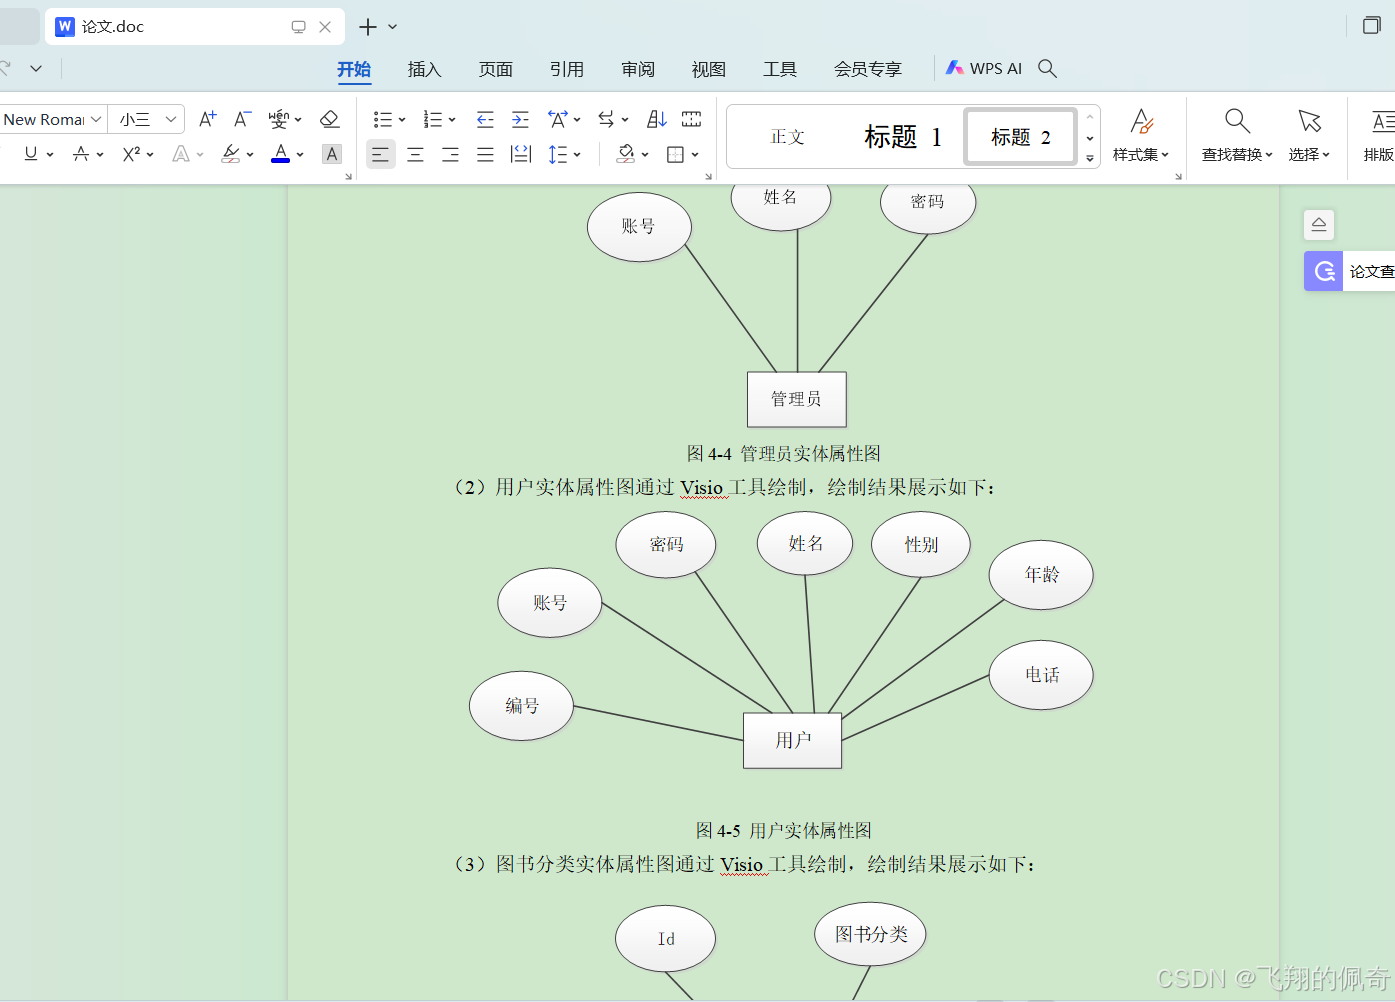Image resolution: width=1395 pixels, height=1002 pixels.
Task: Open the 审阅 (Review) tab
Action: [637, 69]
